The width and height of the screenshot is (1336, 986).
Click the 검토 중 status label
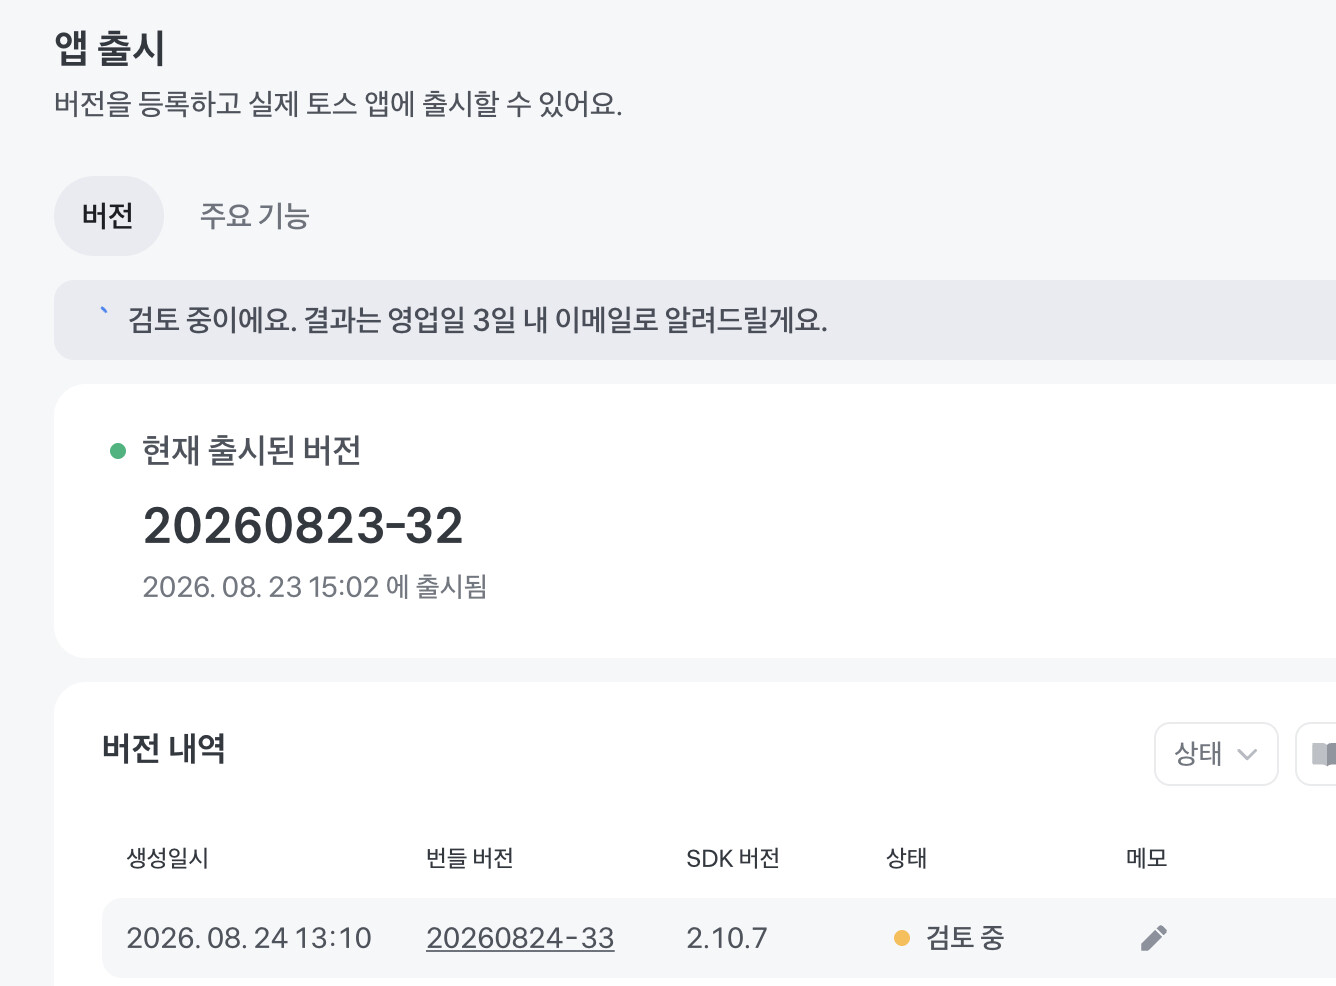(x=965, y=938)
